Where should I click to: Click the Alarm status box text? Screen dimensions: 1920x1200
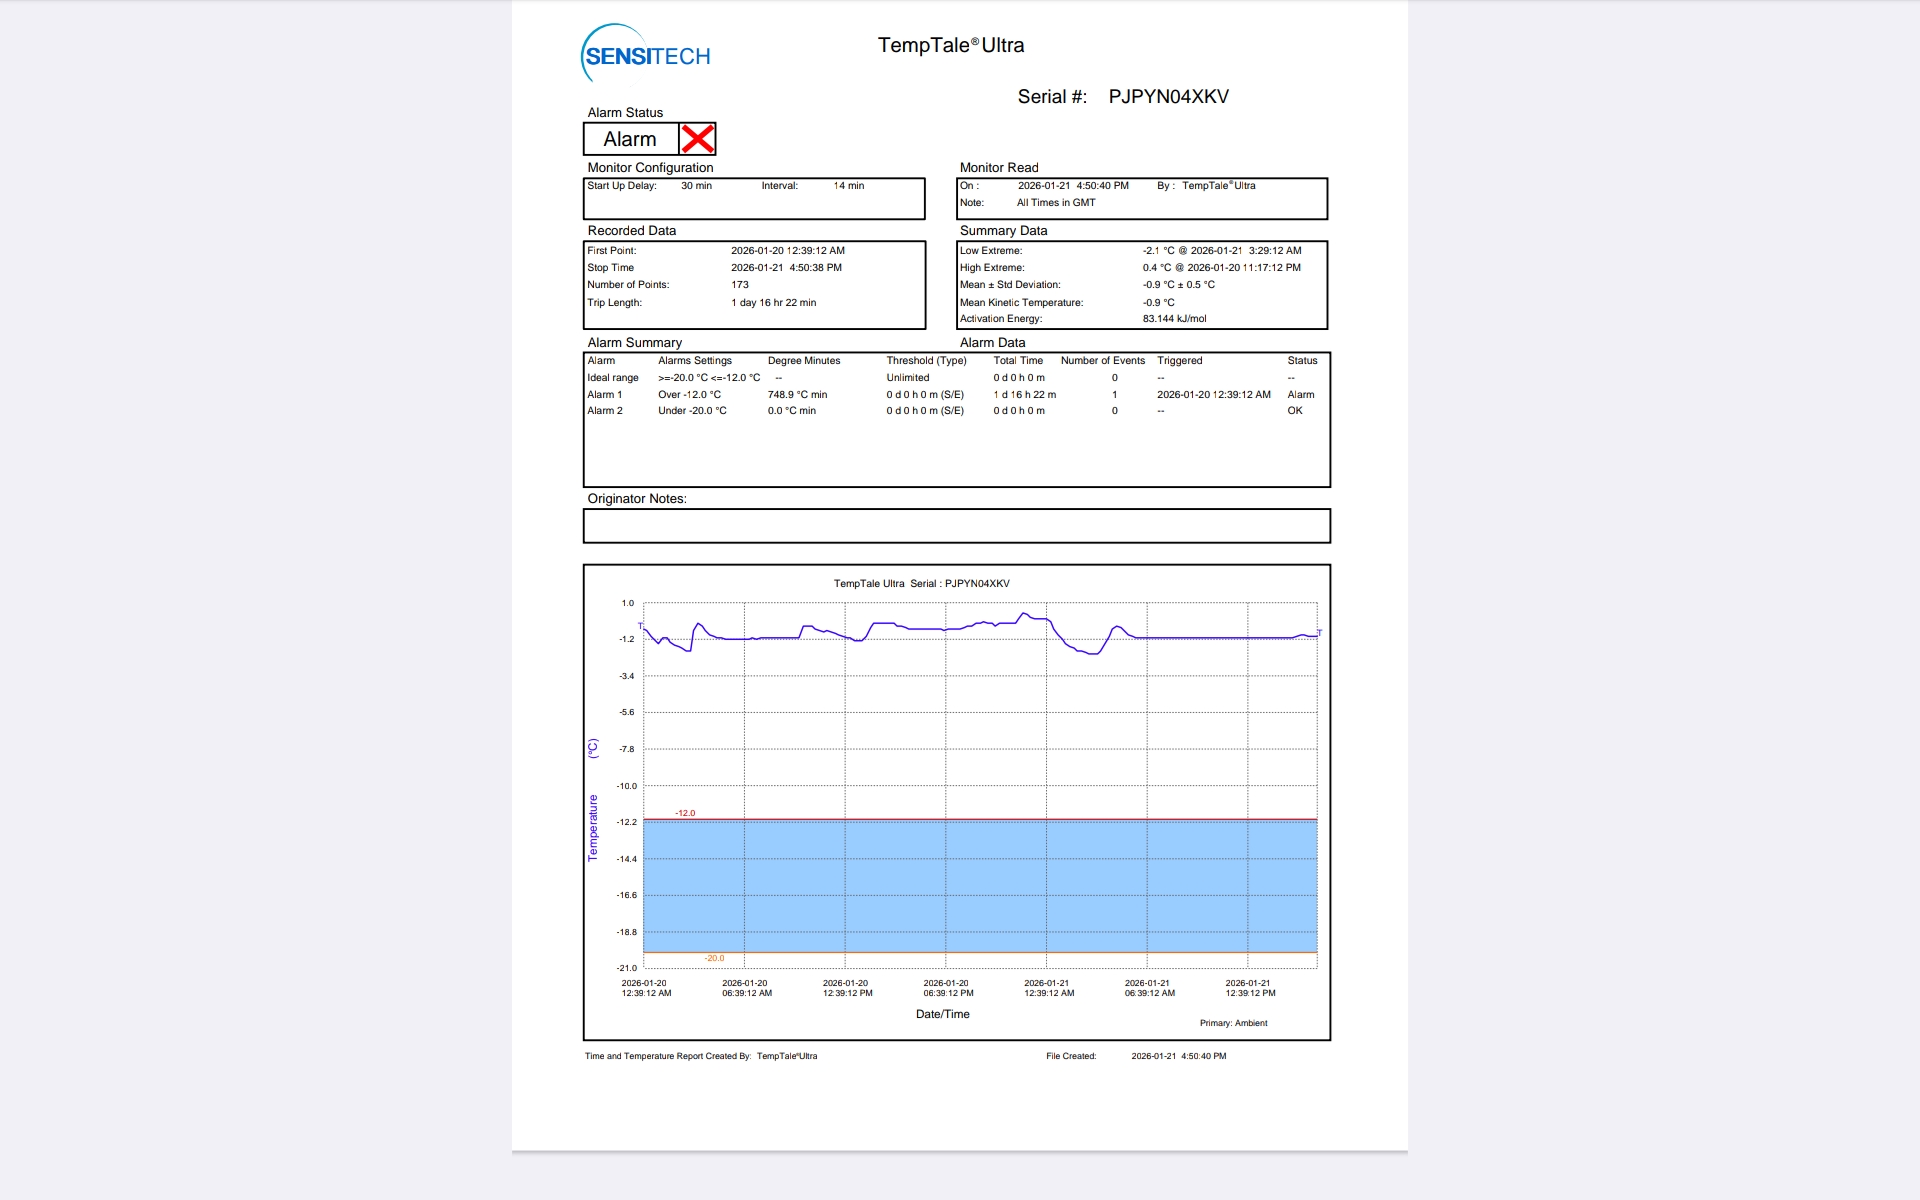pyautogui.click(x=630, y=139)
